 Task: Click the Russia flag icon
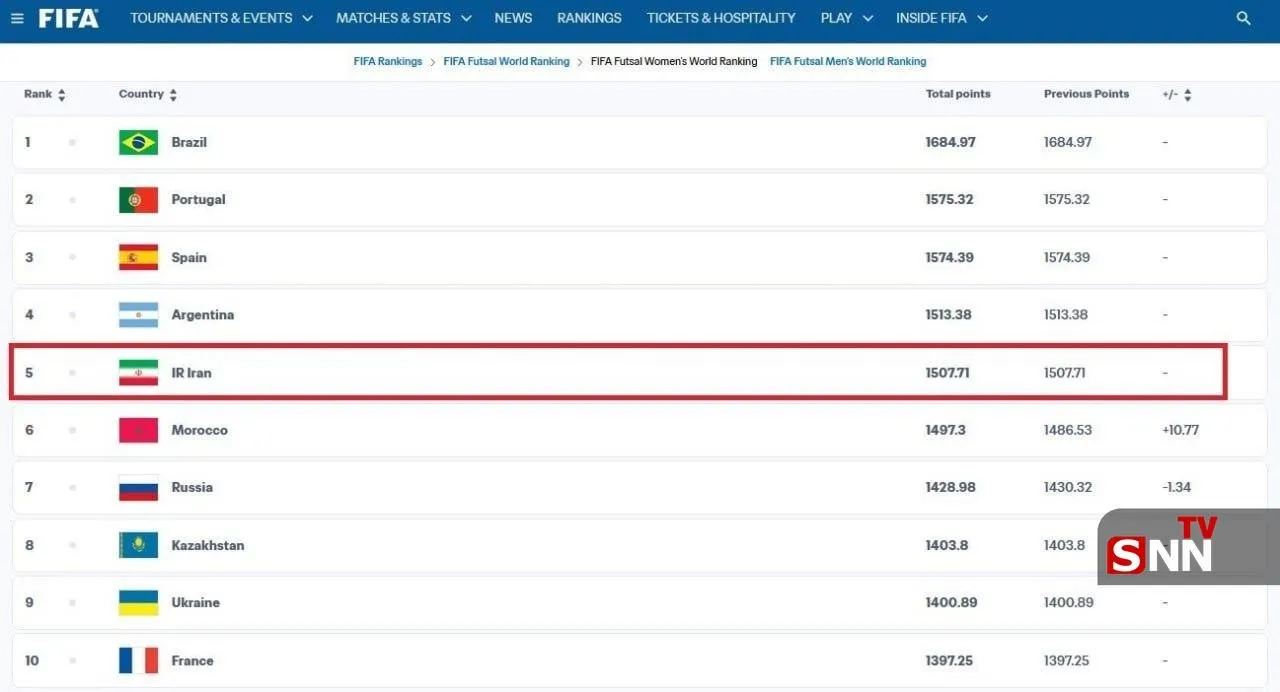[x=138, y=488]
